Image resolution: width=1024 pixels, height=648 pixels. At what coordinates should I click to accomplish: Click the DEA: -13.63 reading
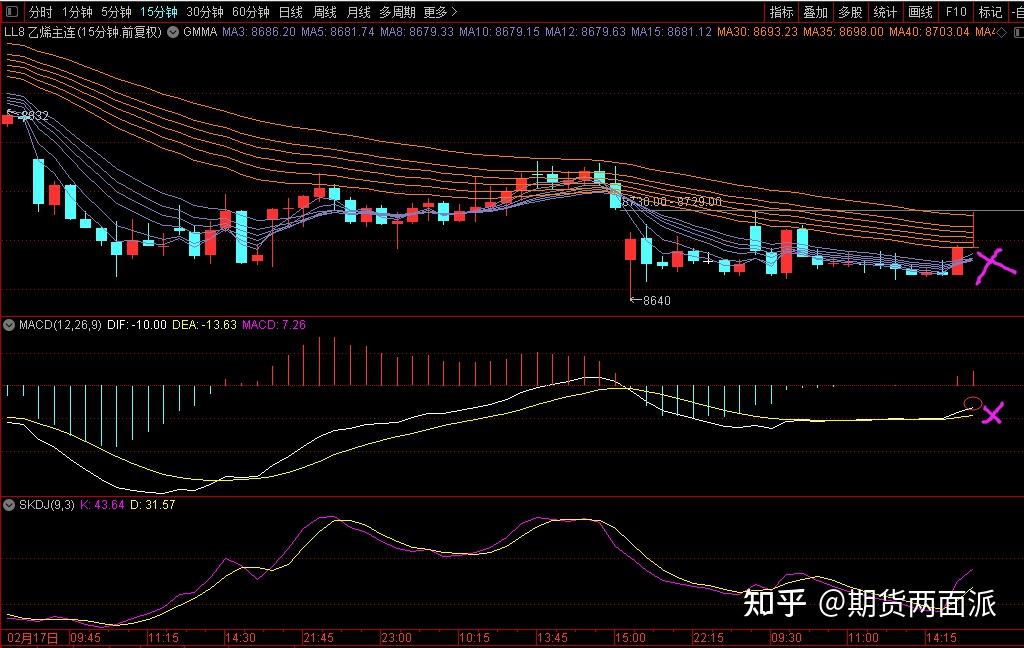click(204, 325)
